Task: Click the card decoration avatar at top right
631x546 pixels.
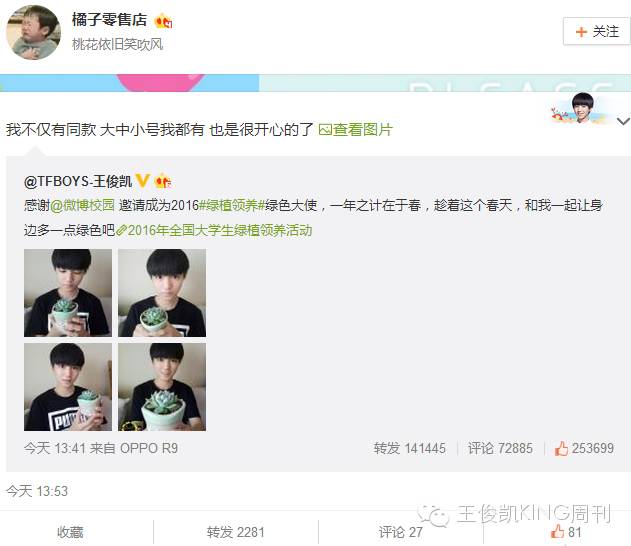Action: click(581, 108)
